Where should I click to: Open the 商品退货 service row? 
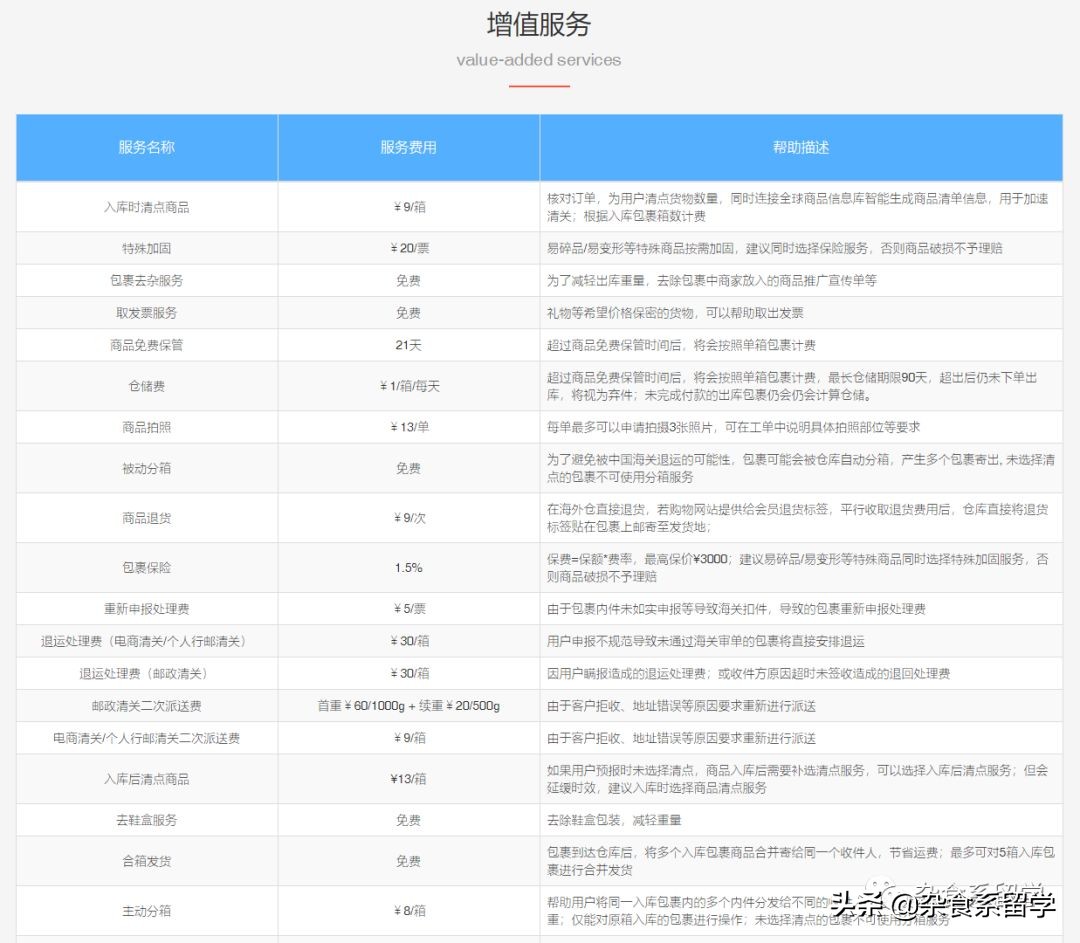click(x=146, y=517)
